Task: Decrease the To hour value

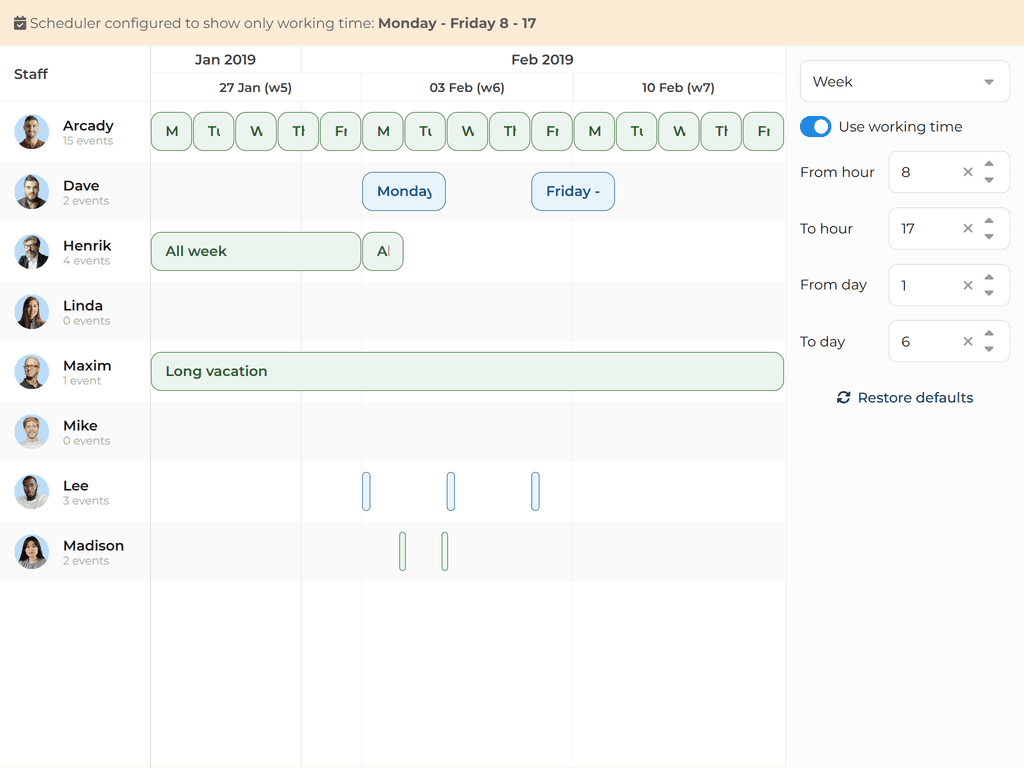Action: click(989, 237)
